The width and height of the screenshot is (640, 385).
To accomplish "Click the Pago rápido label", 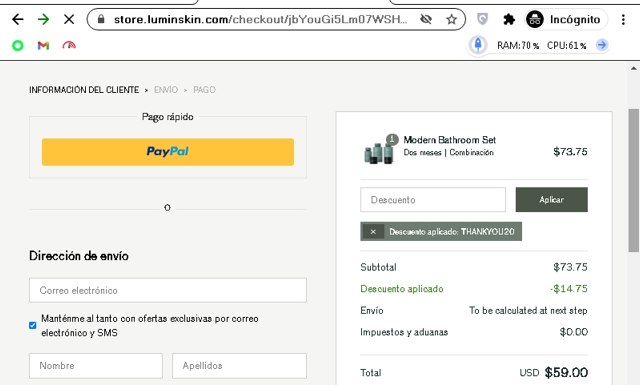I will (168, 117).
